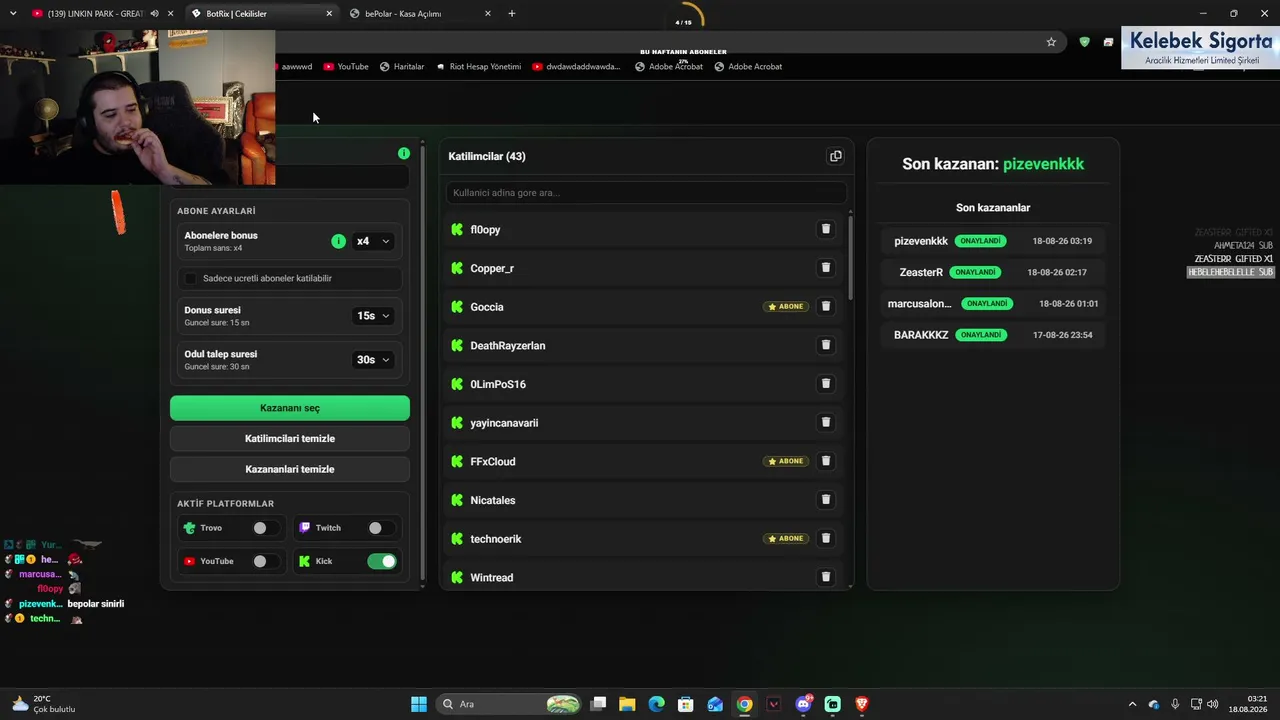The height and width of the screenshot is (720, 1280).
Task: Open Riot Hesap Yönetimi bookmark
Action: click(x=478, y=67)
